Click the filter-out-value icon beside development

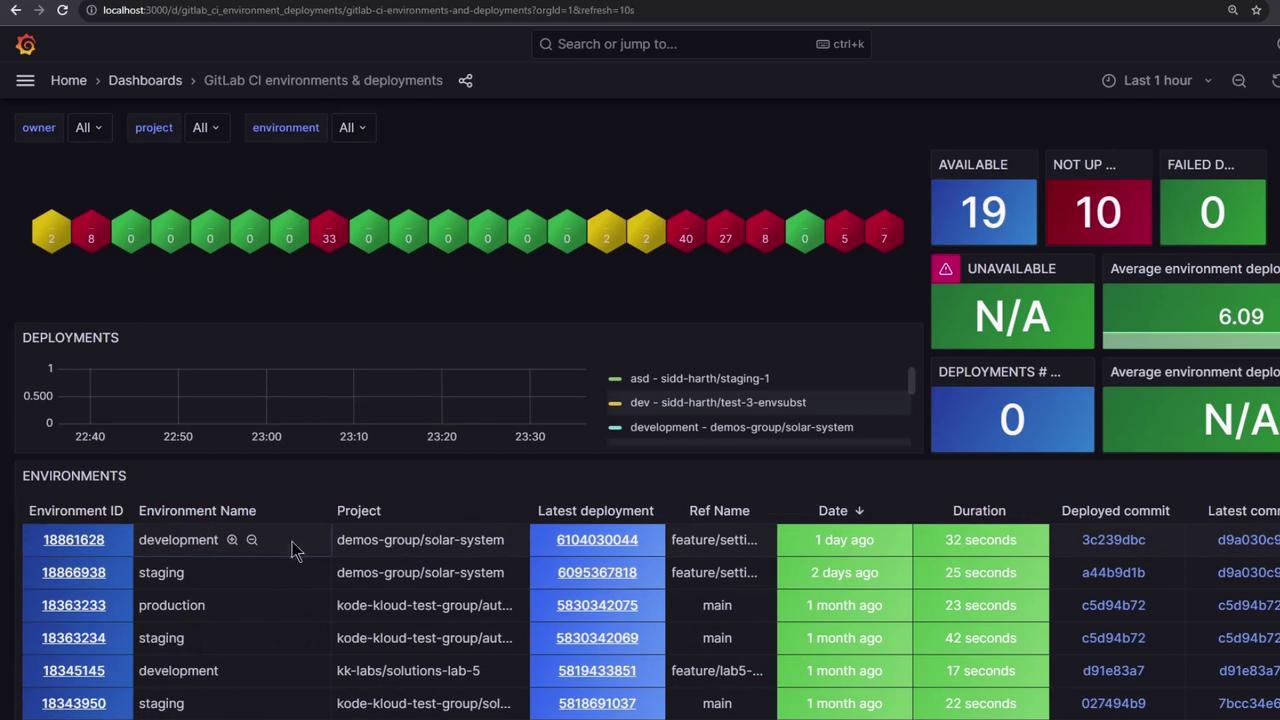pyautogui.click(x=252, y=540)
